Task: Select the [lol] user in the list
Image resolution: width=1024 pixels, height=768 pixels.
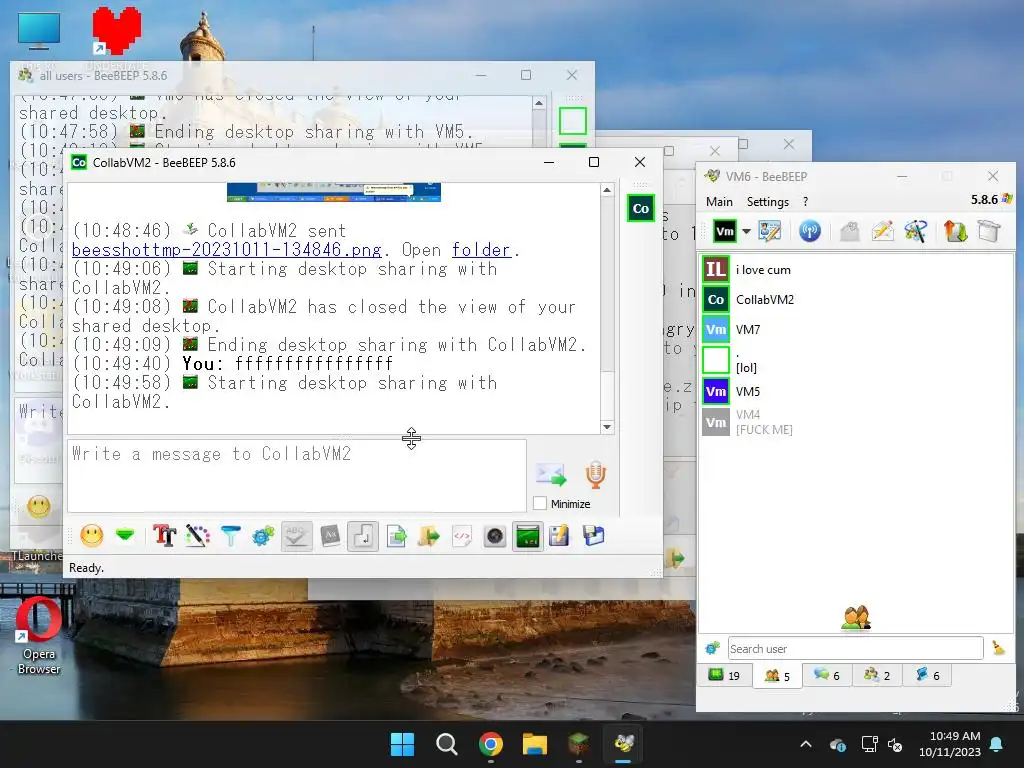Action: [856, 360]
